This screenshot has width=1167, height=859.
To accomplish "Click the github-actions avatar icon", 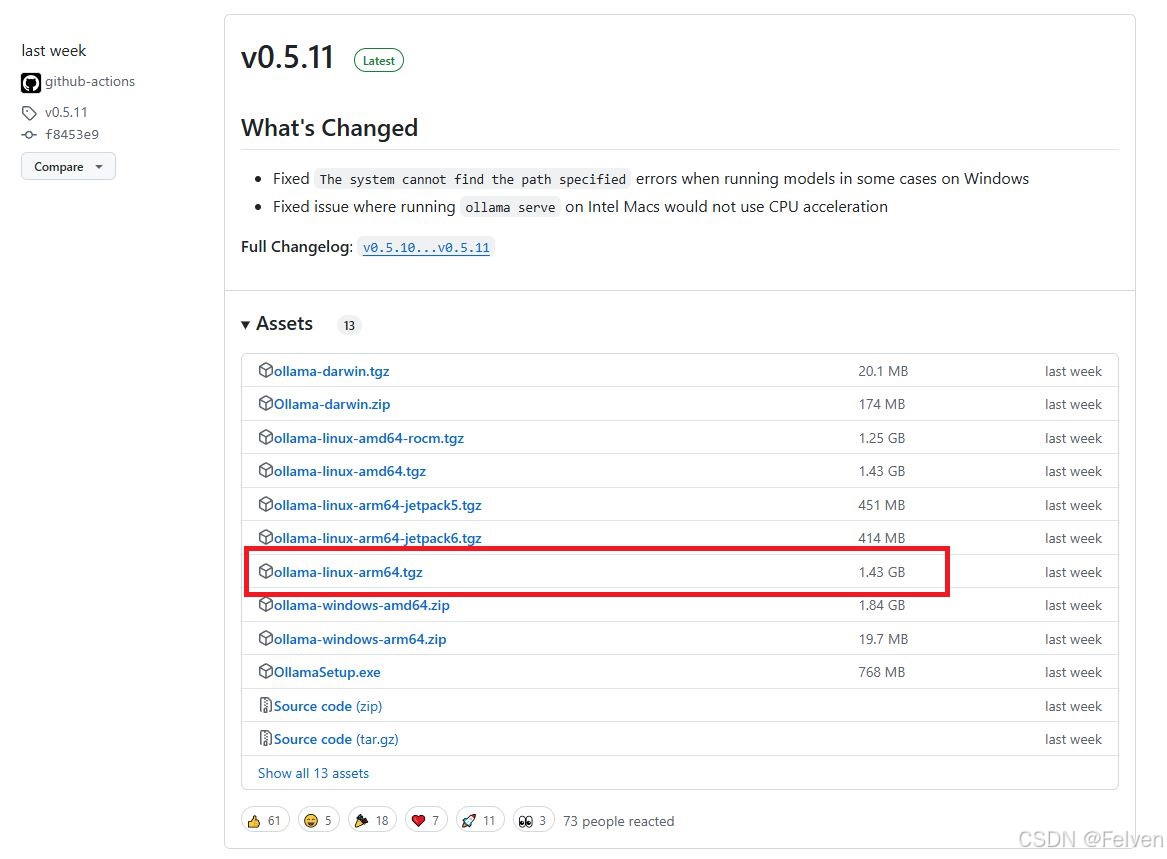I will (31, 83).
